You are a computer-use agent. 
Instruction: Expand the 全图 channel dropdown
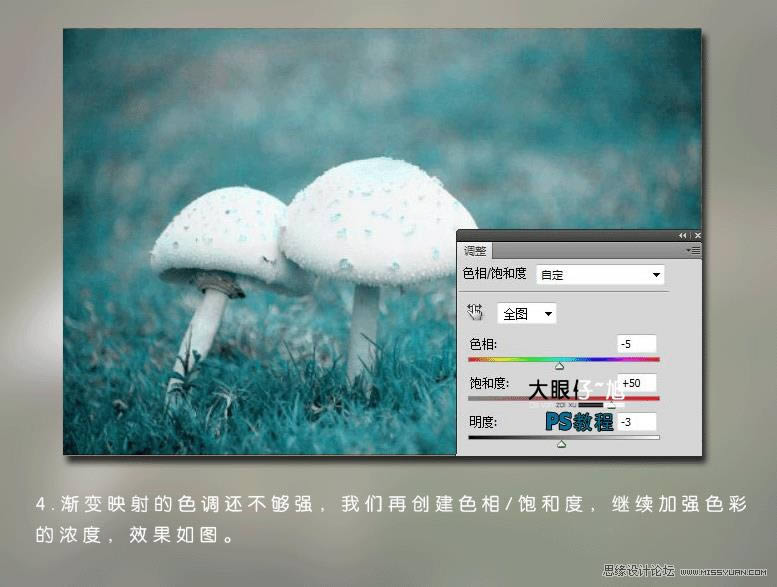click(527, 314)
